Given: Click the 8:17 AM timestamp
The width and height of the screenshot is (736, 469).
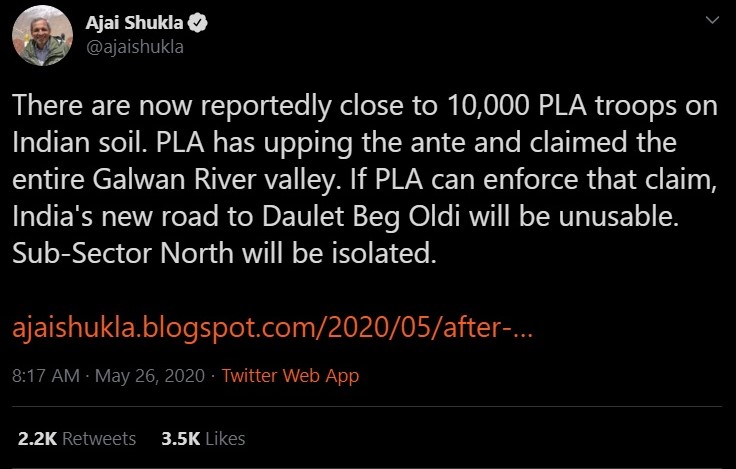Looking at the screenshot, I should (47, 376).
